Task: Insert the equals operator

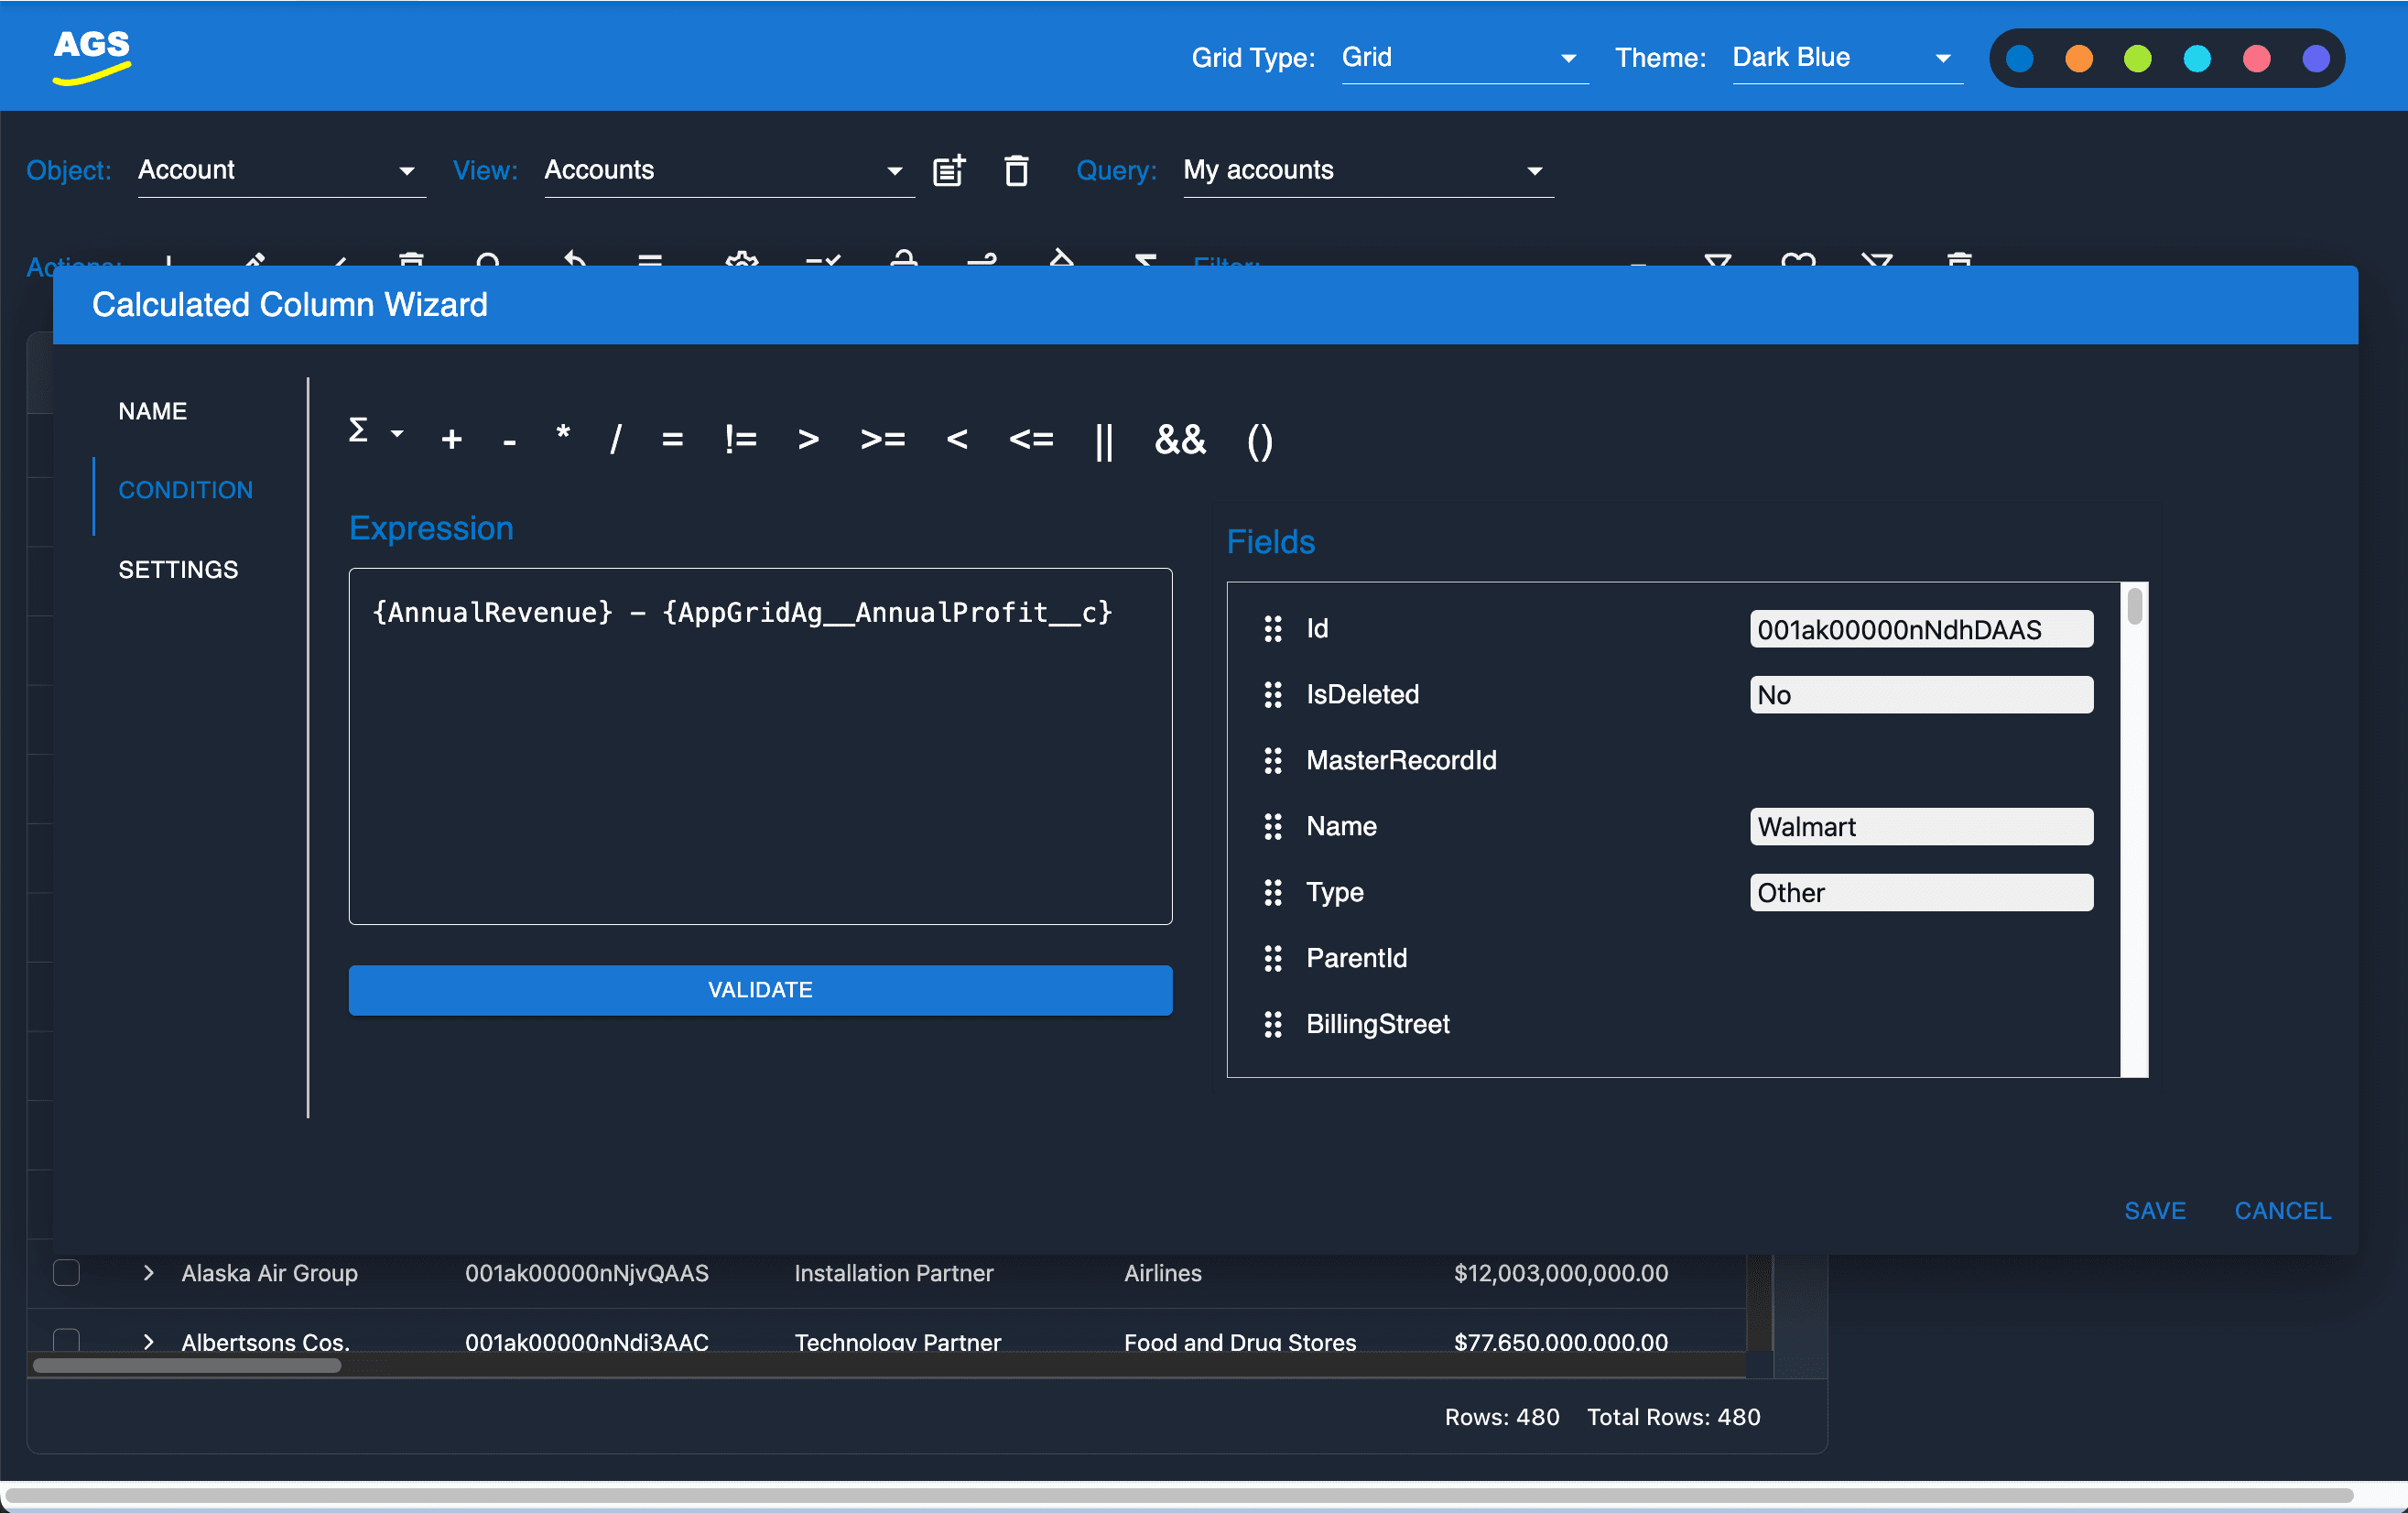Action: [x=672, y=439]
